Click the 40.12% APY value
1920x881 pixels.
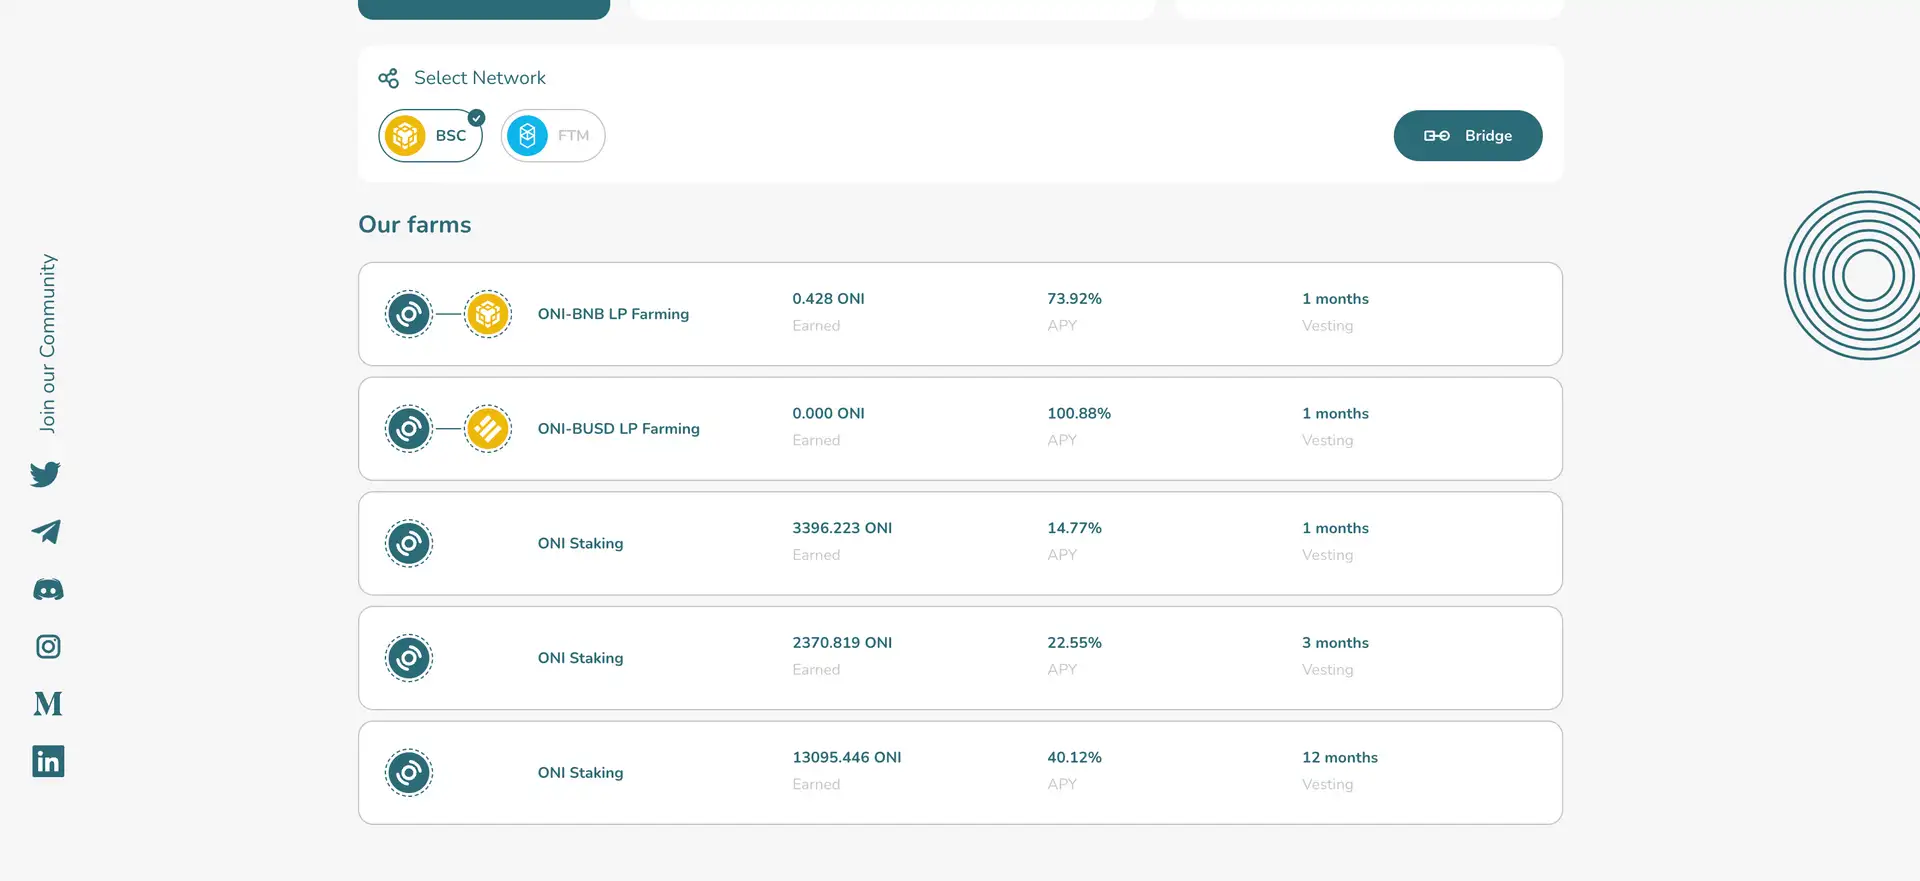(x=1074, y=758)
